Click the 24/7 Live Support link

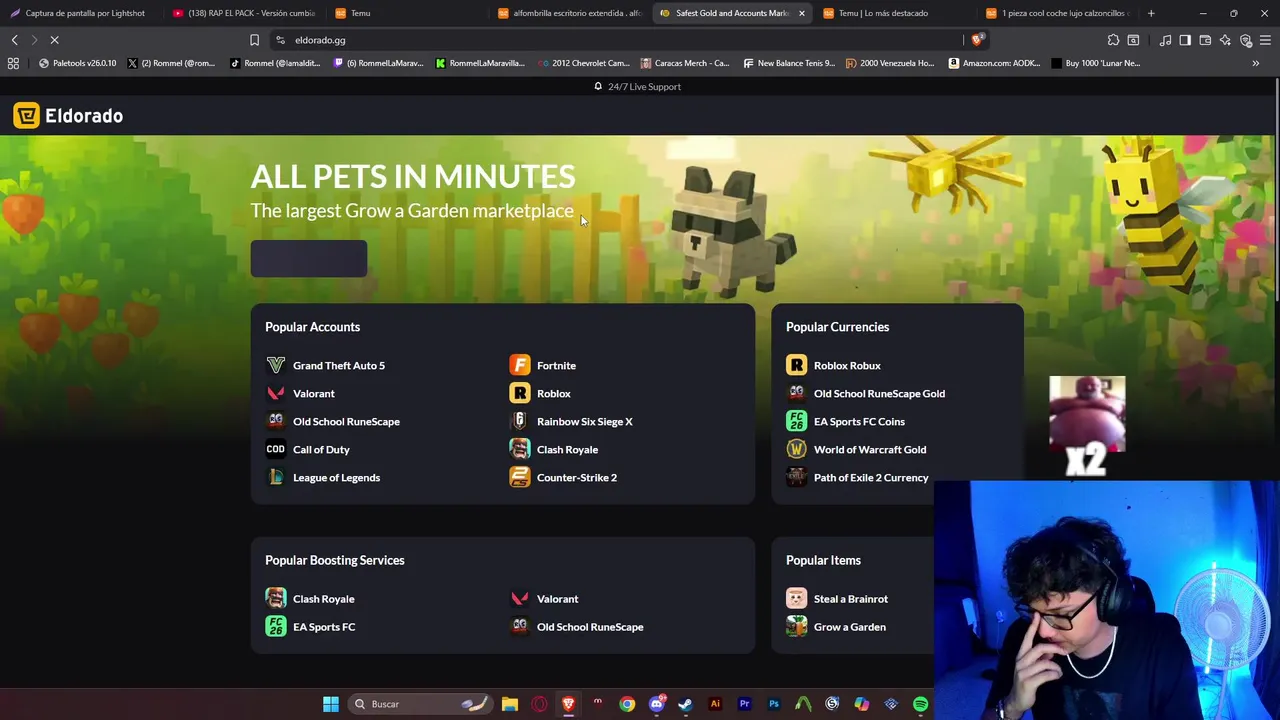[637, 87]
